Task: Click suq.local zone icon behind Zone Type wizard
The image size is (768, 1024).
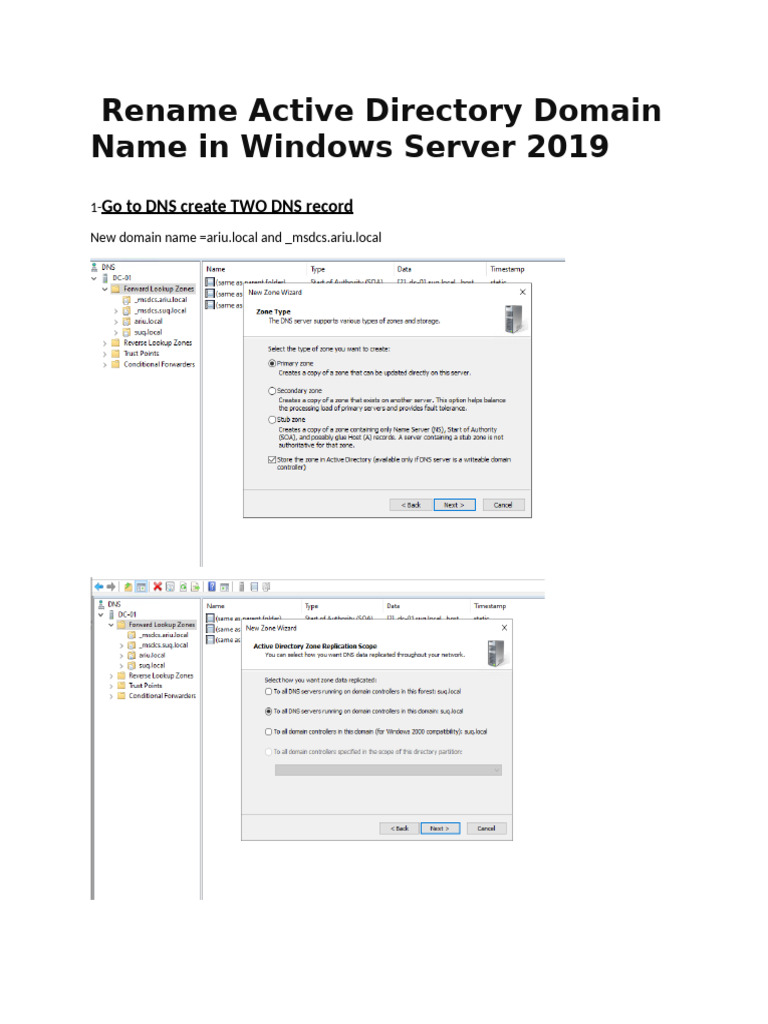Action: point(127,332)
